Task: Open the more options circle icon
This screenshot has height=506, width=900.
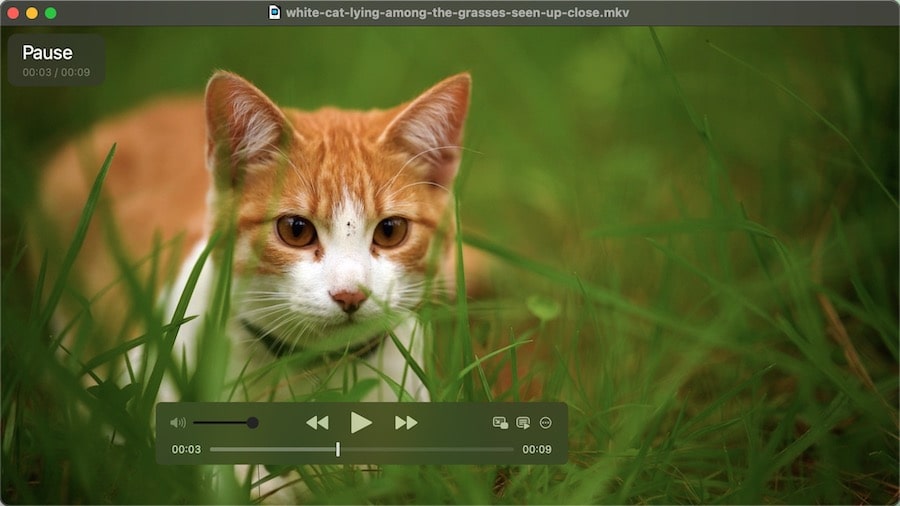Action: click(x=546, y=423)
